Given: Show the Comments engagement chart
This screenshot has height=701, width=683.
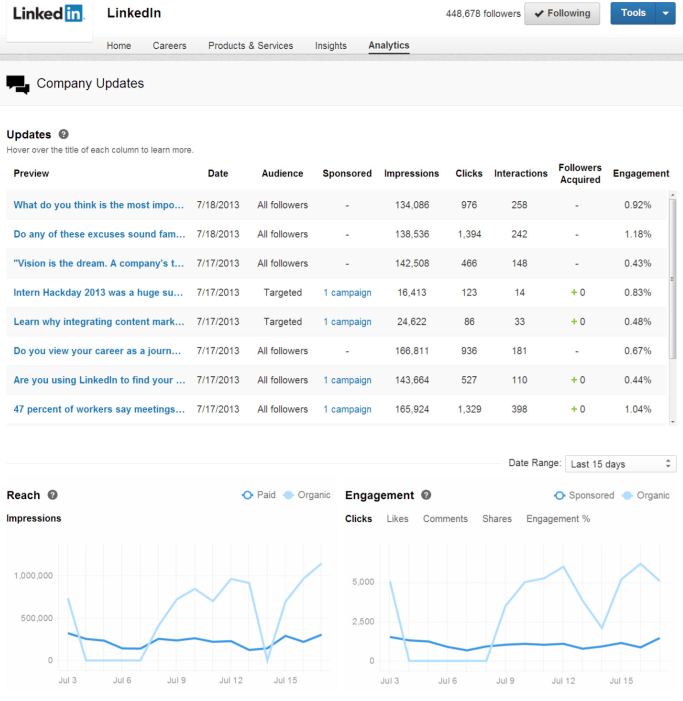Looking at the screenshot, I should click(445, 519).
